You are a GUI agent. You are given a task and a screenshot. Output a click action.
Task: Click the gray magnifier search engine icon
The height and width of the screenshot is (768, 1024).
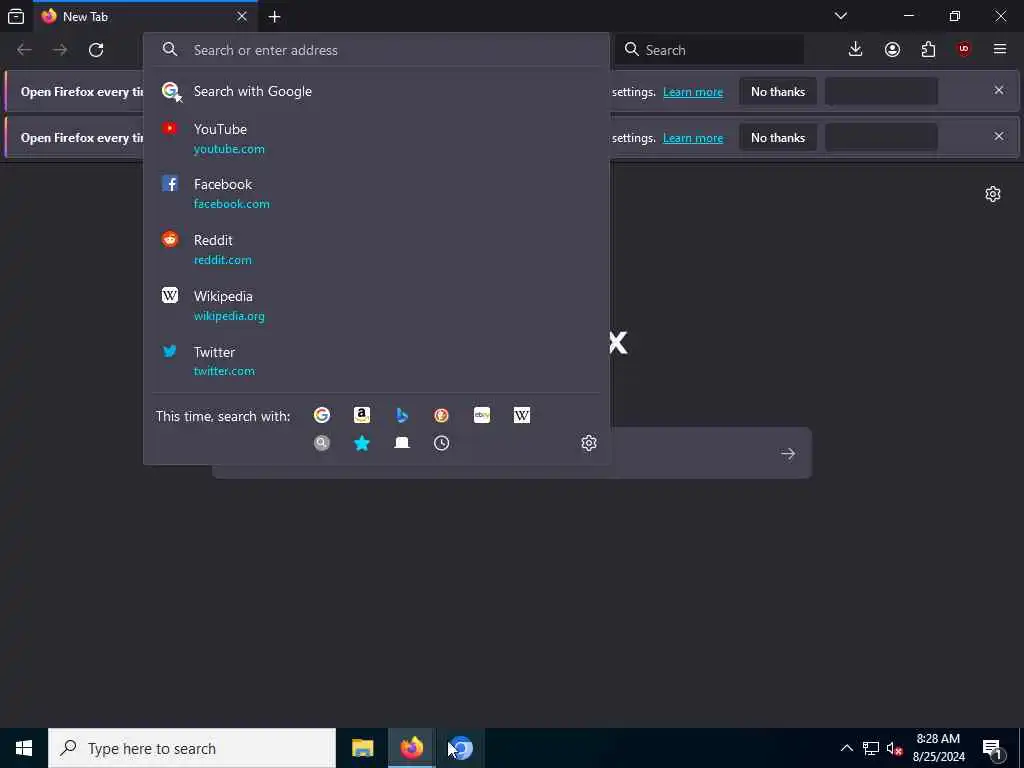pyautogui.click(x=321, y=443)
